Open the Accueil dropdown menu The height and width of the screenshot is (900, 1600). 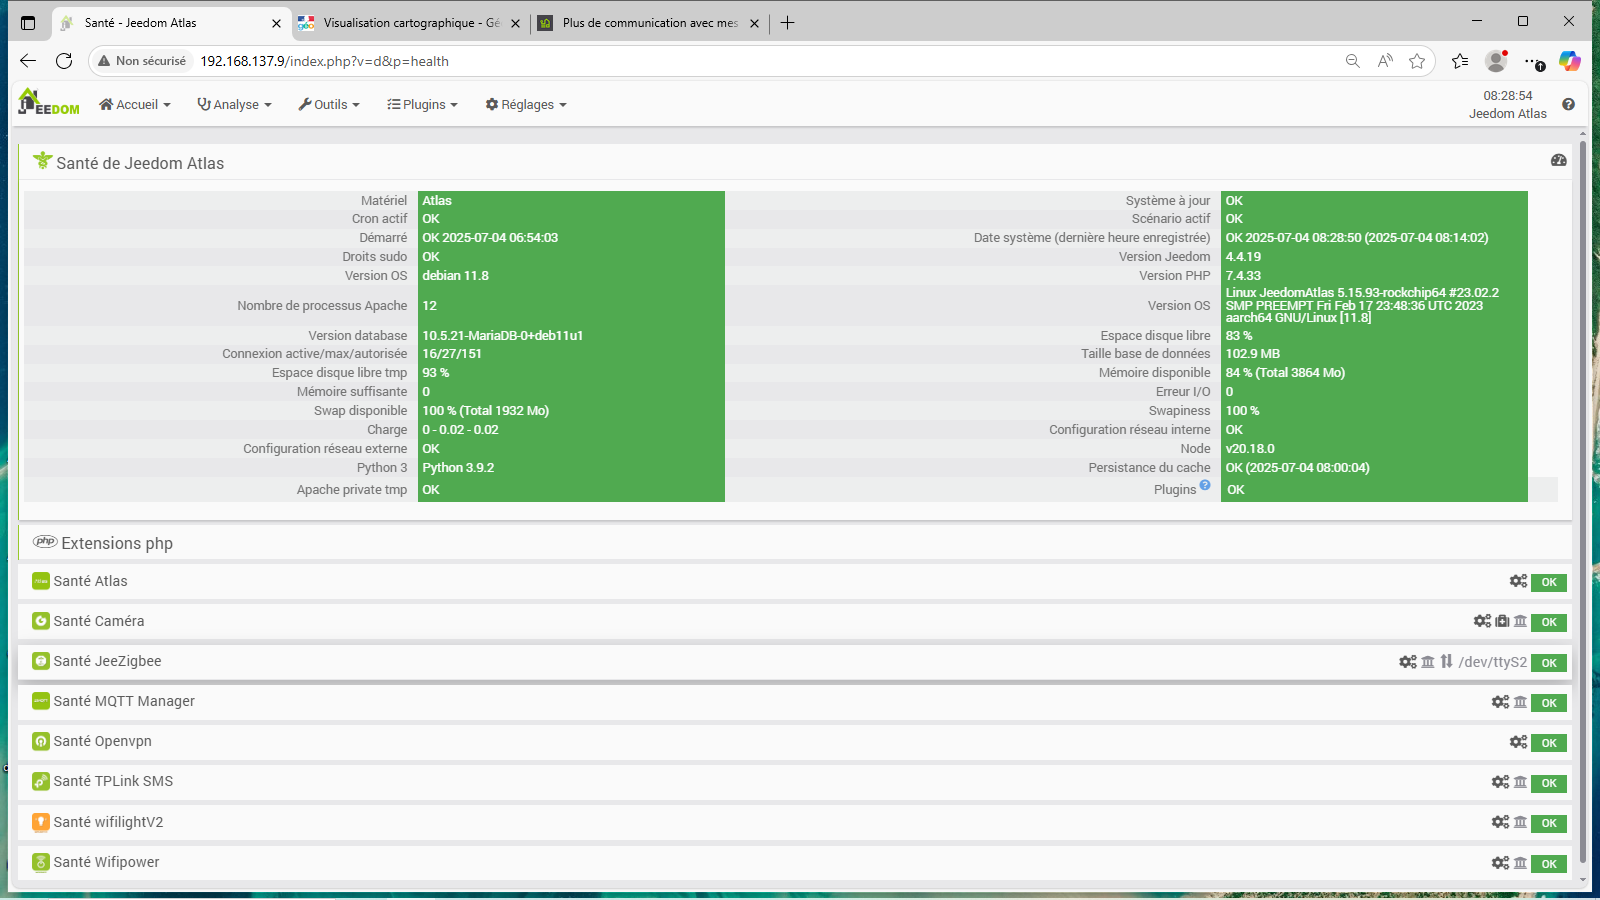(x=135, y=104)
